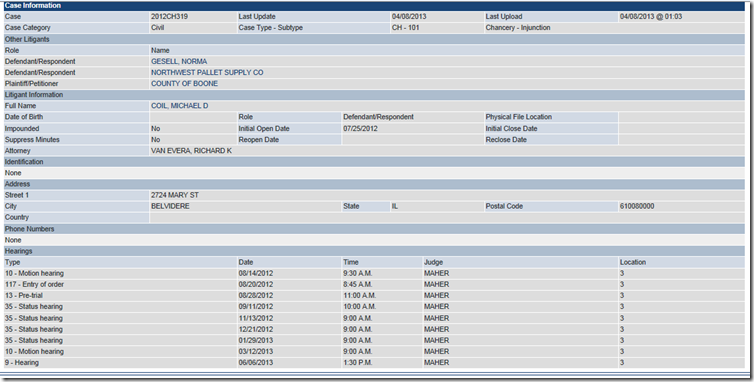Click the hearing time 8:45 A.M.
Screen dimensions: 754x382
coord(358,284)
